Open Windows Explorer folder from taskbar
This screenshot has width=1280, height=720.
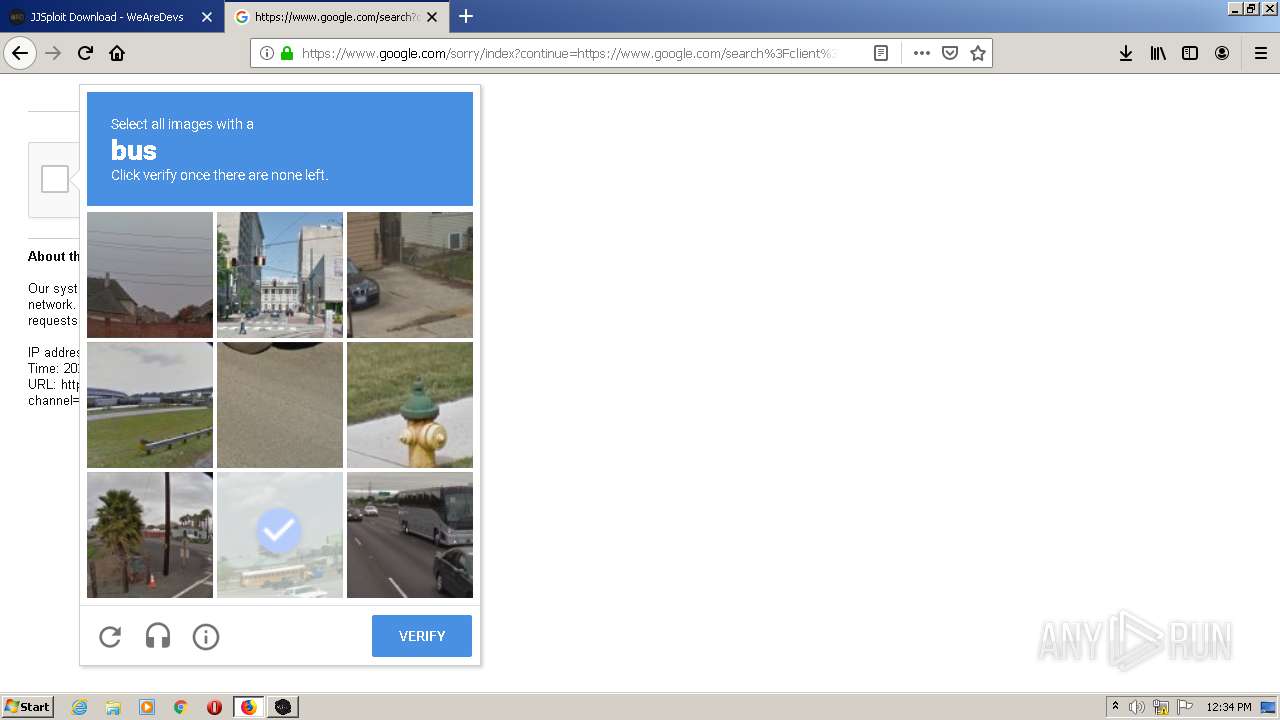point(113,707)
